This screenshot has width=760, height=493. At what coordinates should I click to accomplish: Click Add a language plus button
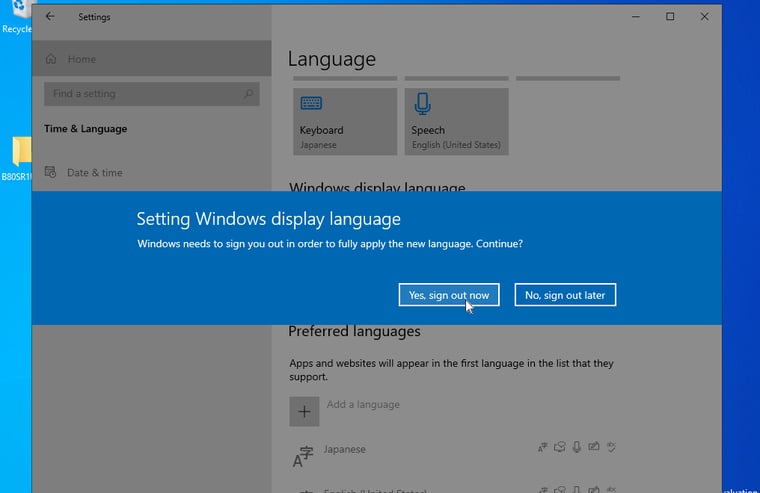click(304, 412)
